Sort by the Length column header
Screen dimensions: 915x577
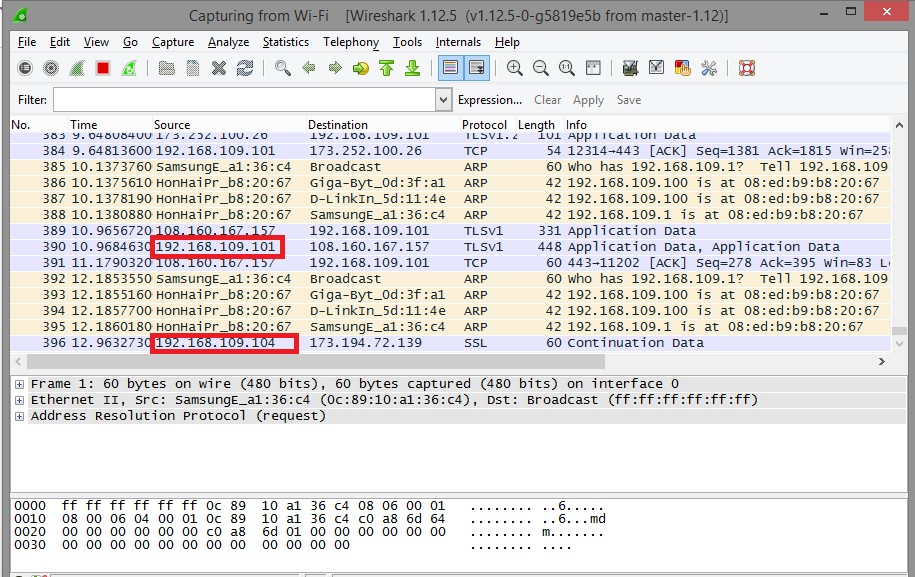click(x=540, y=124)
